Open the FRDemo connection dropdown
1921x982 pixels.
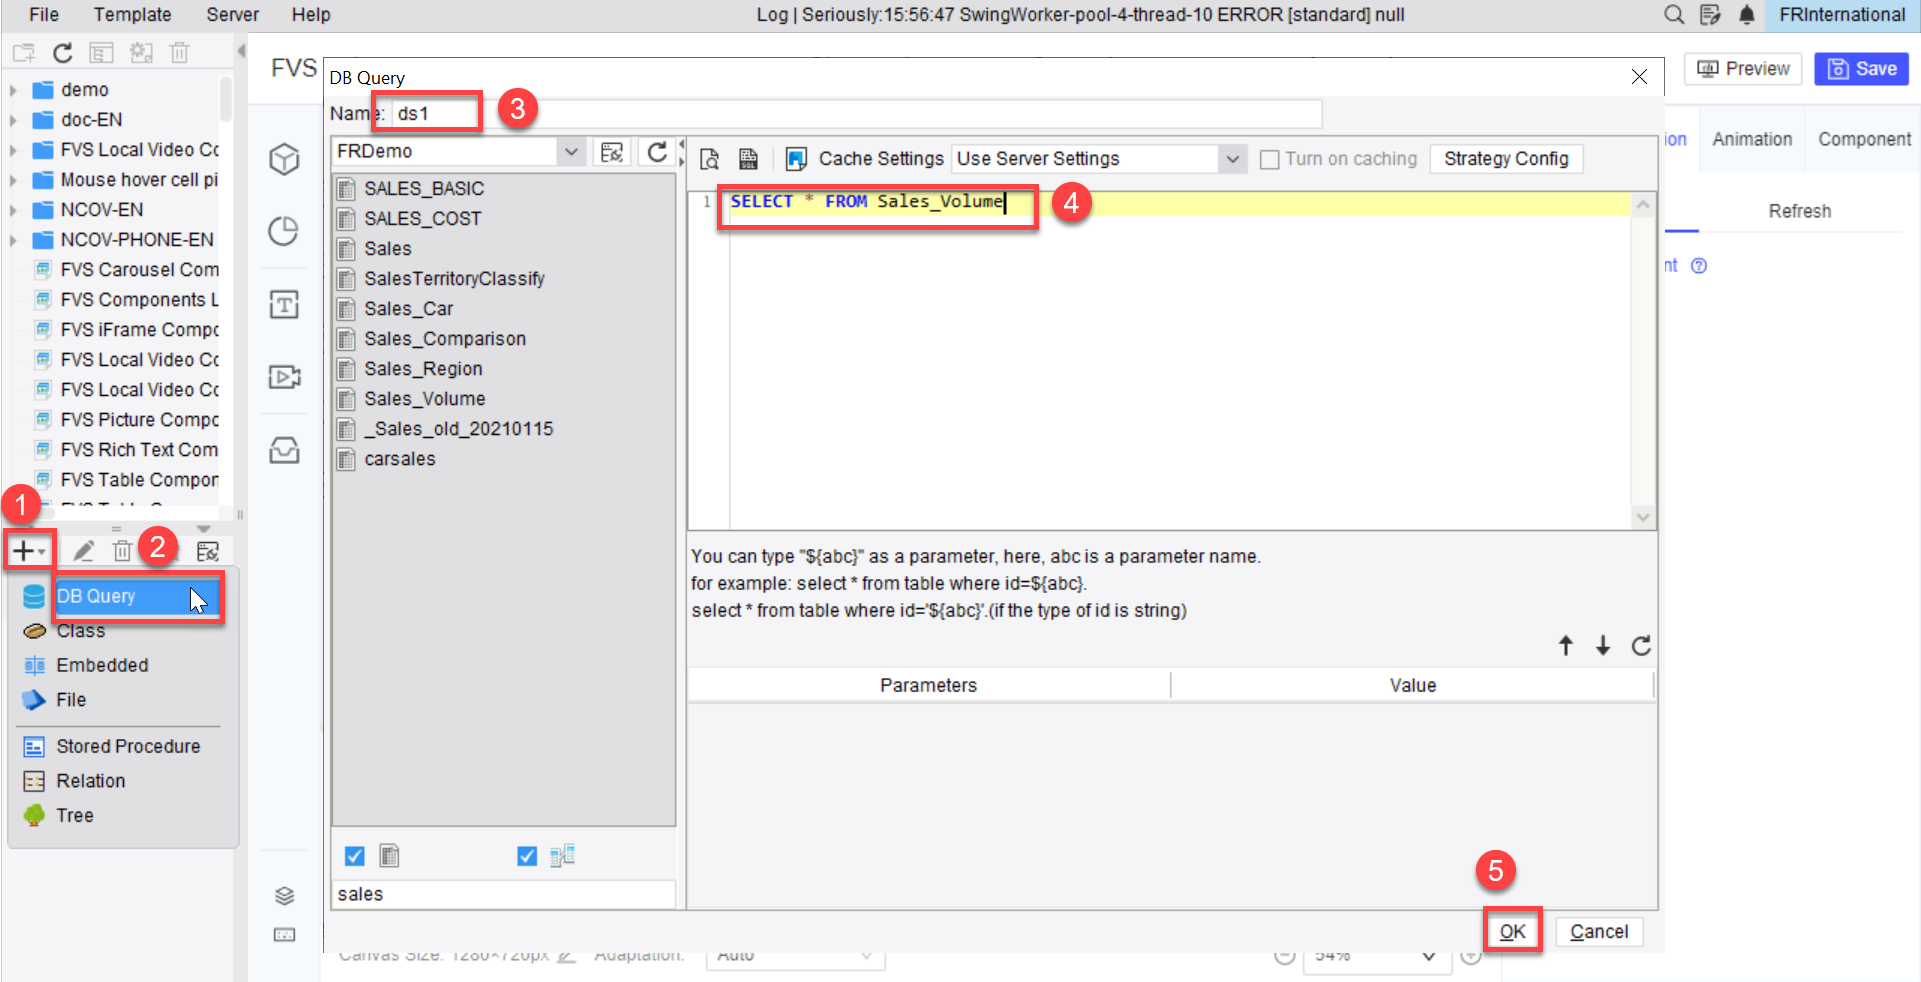click(x=571, y=152)
